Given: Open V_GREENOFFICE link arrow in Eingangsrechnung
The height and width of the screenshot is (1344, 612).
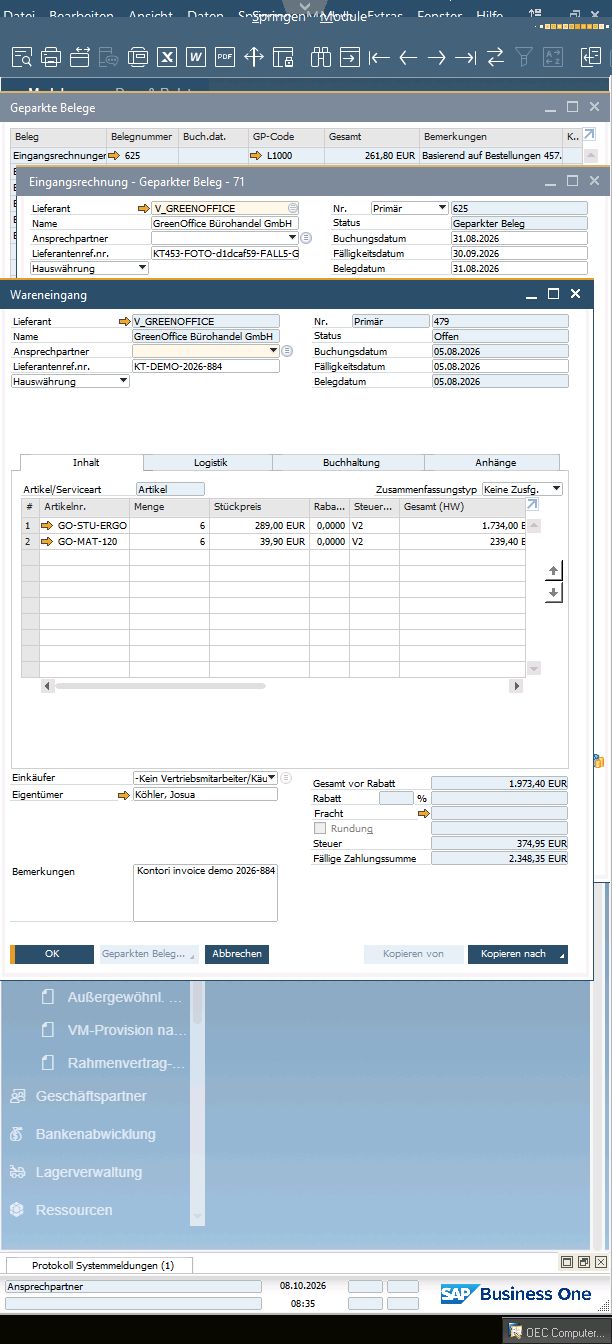Looking at the screenshot, I should pyautogui.click(x=143, y=208).
